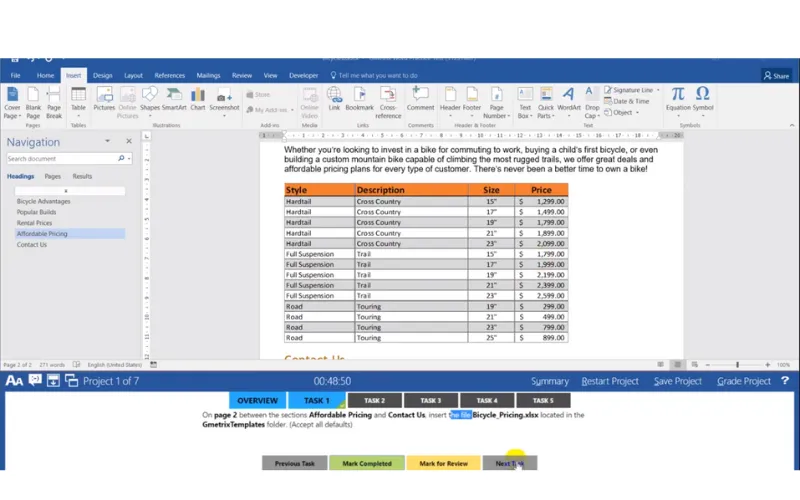Insert WordArt
The image size is (800, 500).
coord(569,102)
